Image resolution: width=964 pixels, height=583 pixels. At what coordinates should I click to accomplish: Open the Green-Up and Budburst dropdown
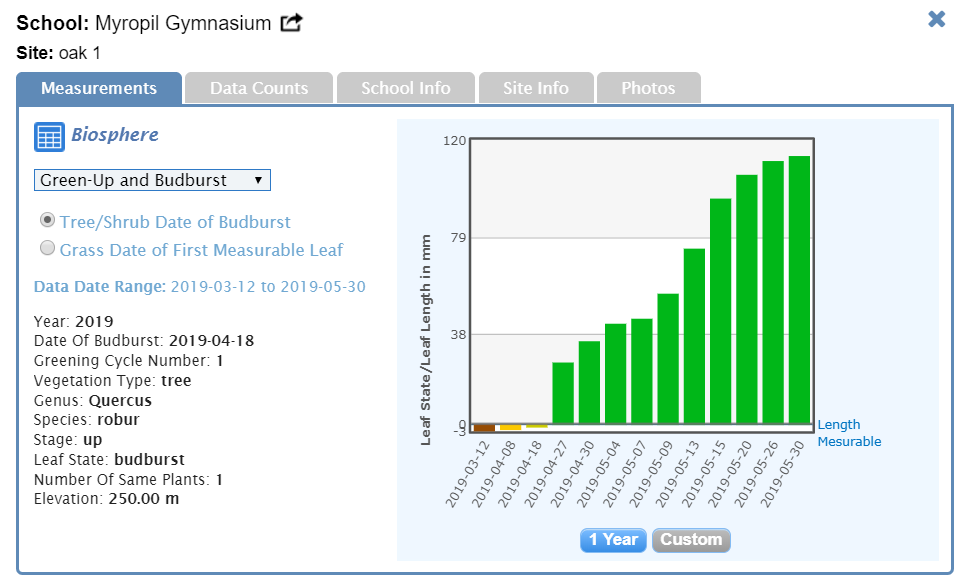coord(152,180)
